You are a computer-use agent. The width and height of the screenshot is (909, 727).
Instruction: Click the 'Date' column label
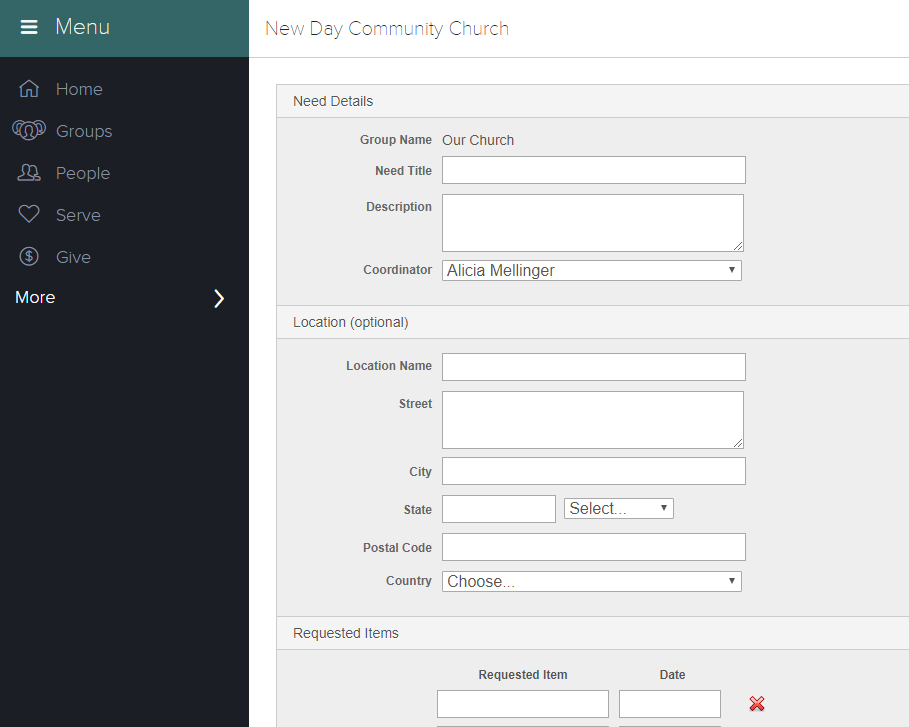672,675
